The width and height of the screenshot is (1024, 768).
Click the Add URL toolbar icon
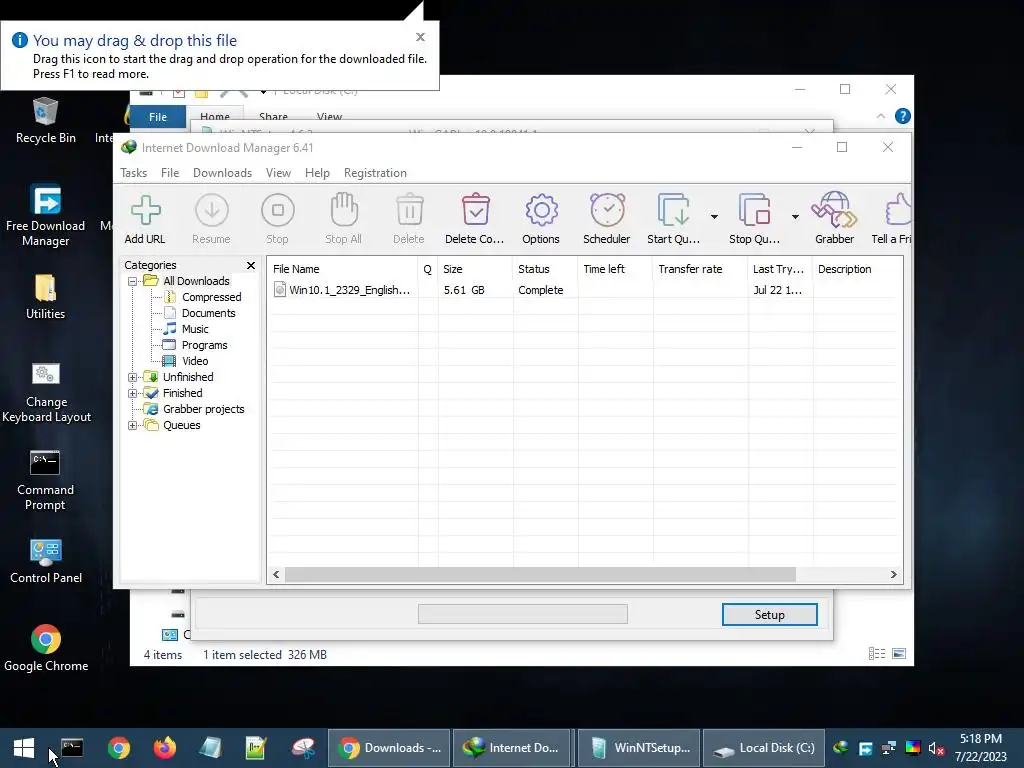145,210
